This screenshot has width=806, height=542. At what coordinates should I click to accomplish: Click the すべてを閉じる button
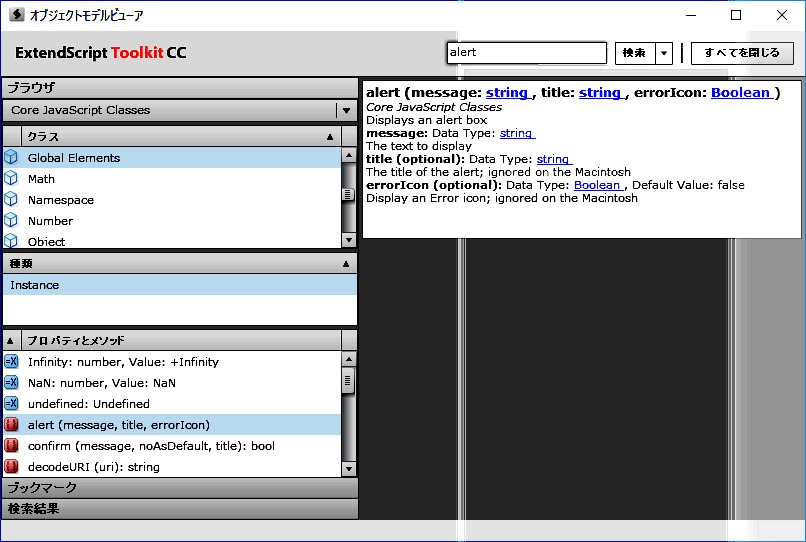pyautogui.click(x=742, y=53)
